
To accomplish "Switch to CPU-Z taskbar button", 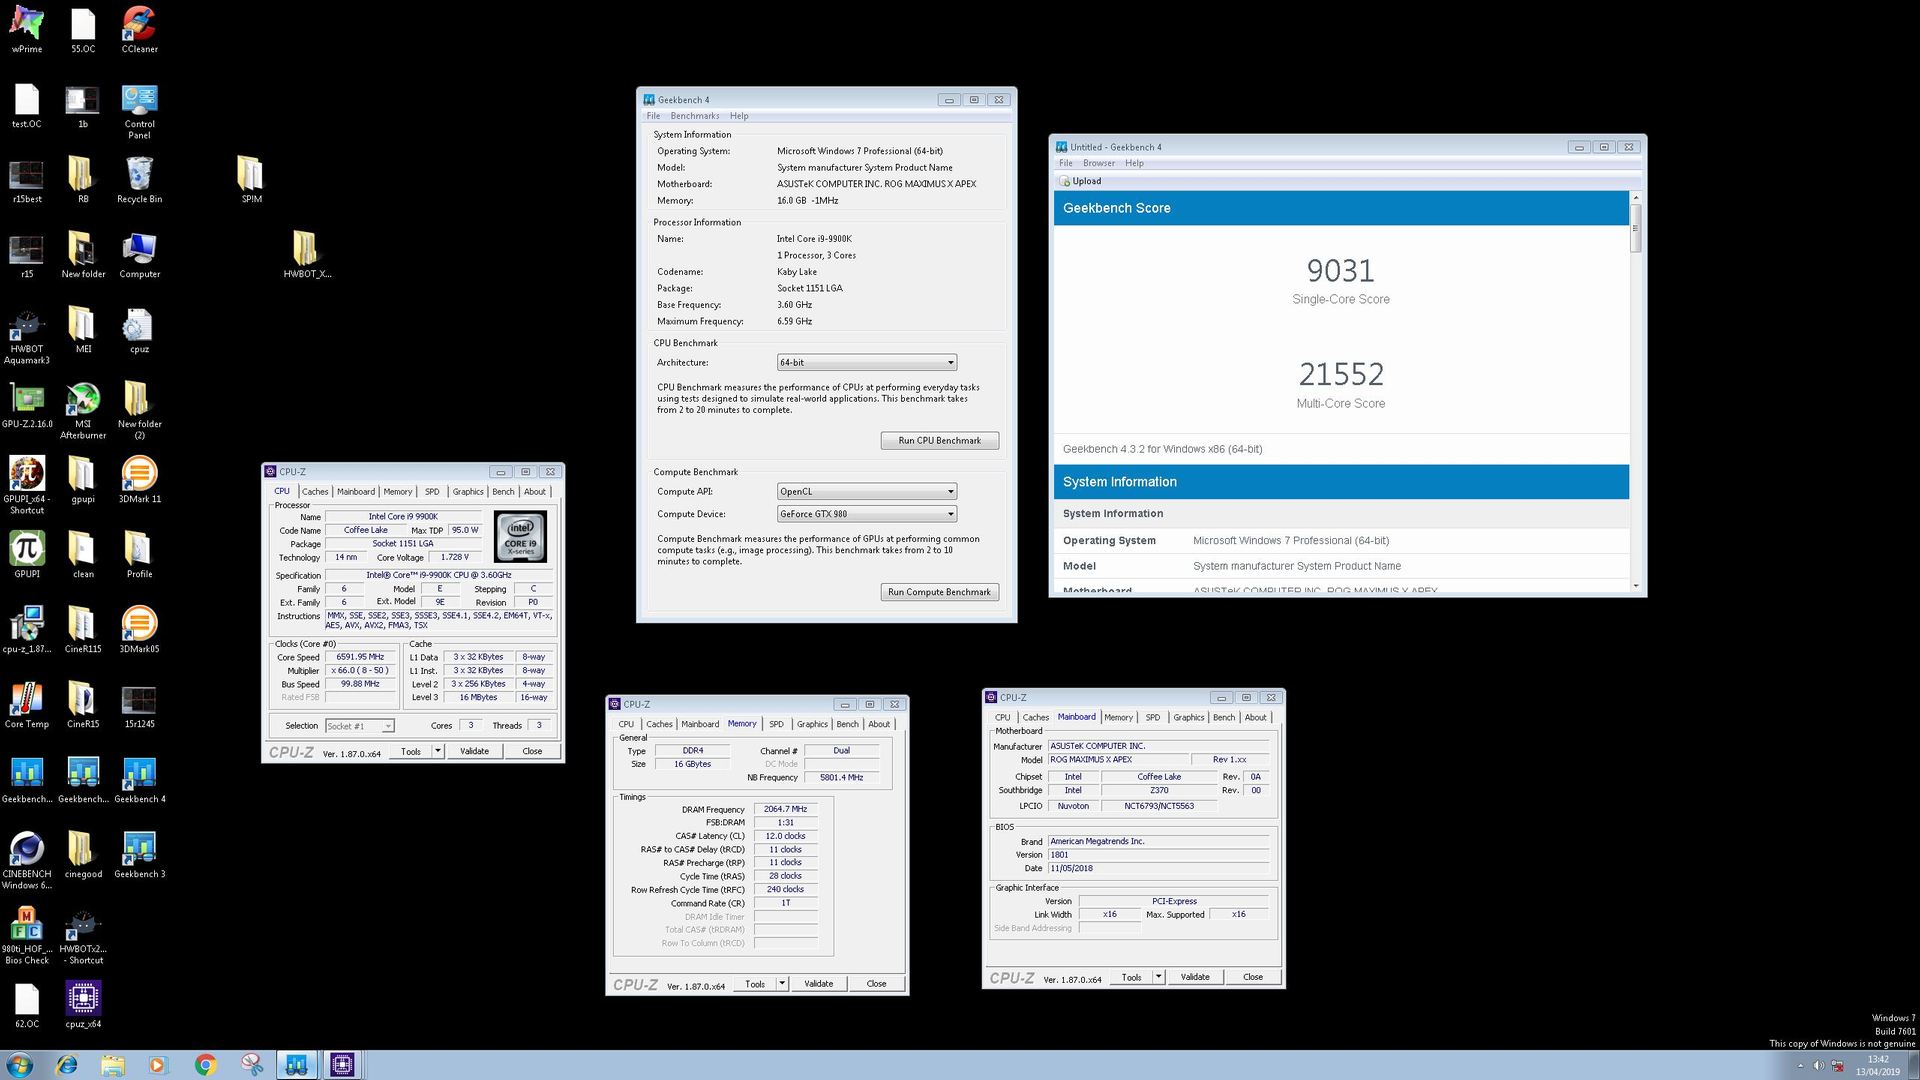I will 342,1065.
